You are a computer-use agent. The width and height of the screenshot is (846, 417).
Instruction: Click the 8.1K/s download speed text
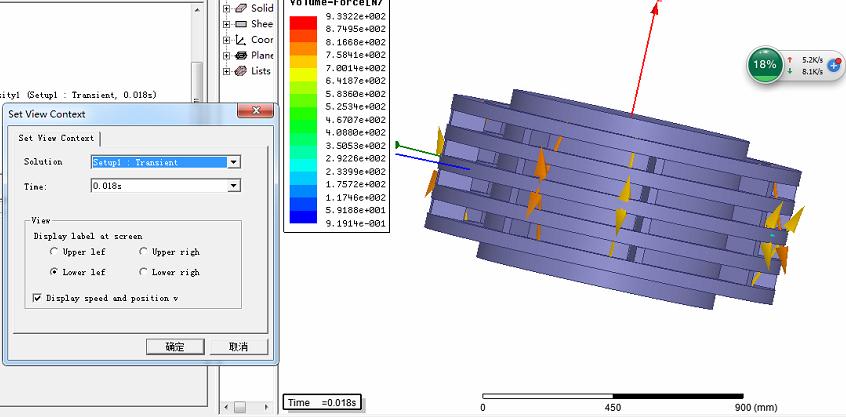pos(813,71)
